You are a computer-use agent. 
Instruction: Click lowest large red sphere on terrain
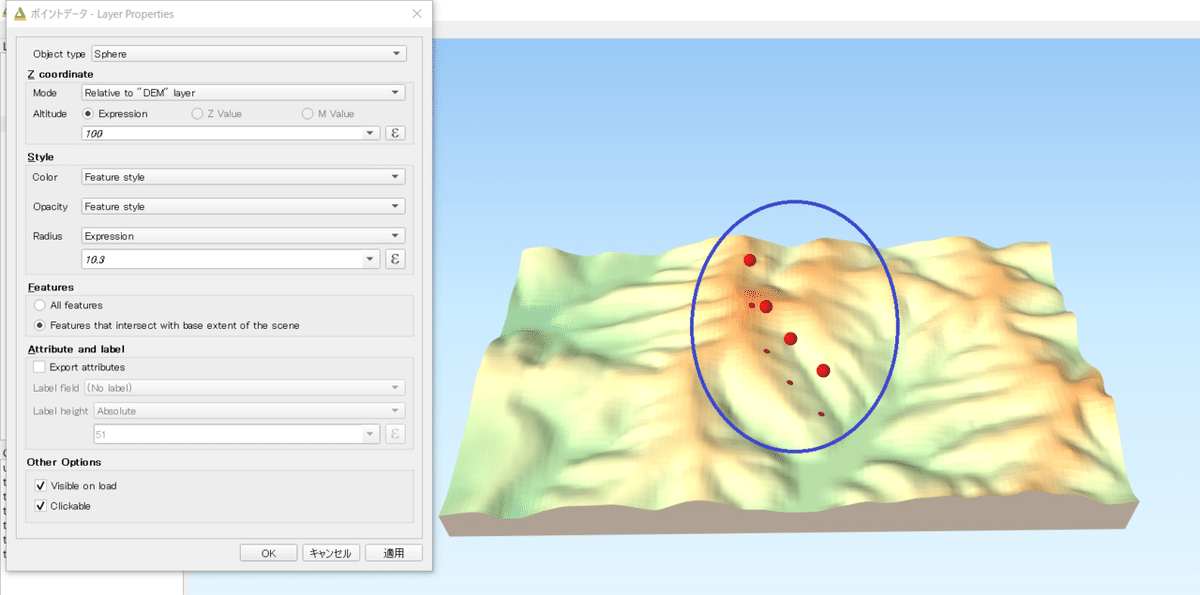tap(823, 371)
